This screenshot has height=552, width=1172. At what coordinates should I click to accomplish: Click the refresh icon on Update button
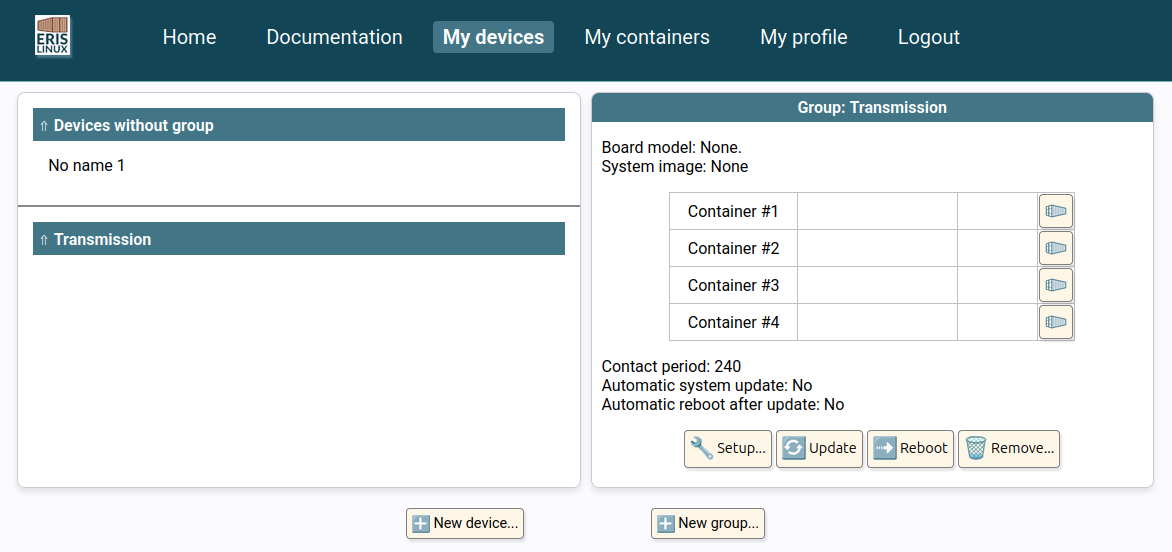pos(793,448)
